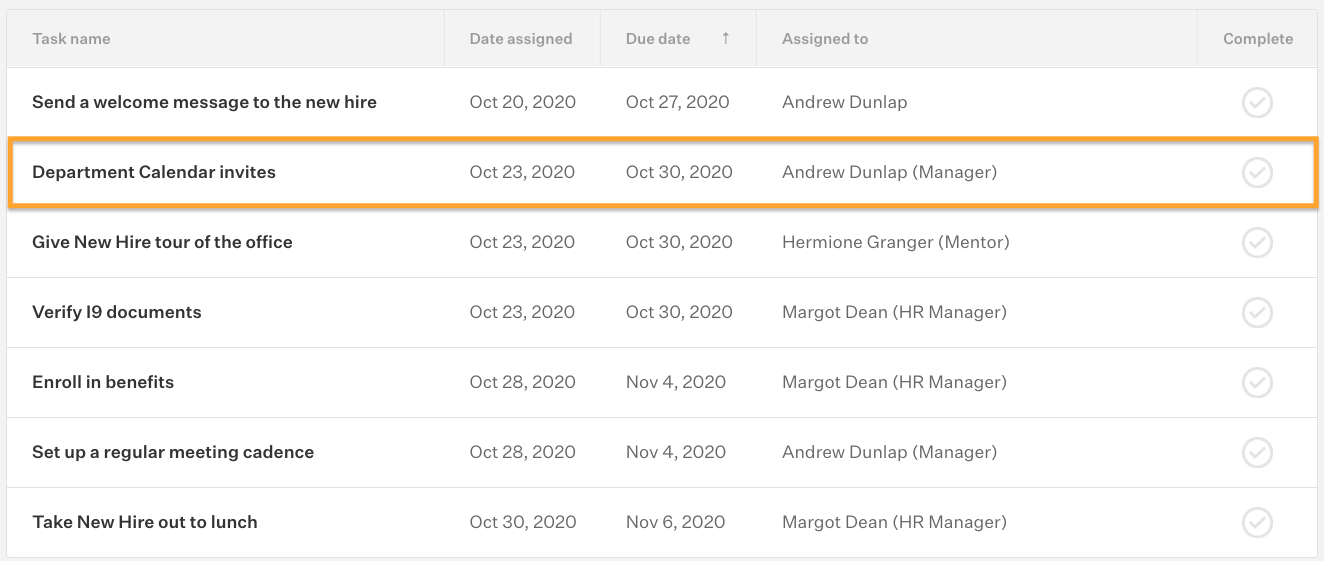Open the 'Department Calendar invites' task
This screenshot has height=561, width=1324.
tap(154, 172)
